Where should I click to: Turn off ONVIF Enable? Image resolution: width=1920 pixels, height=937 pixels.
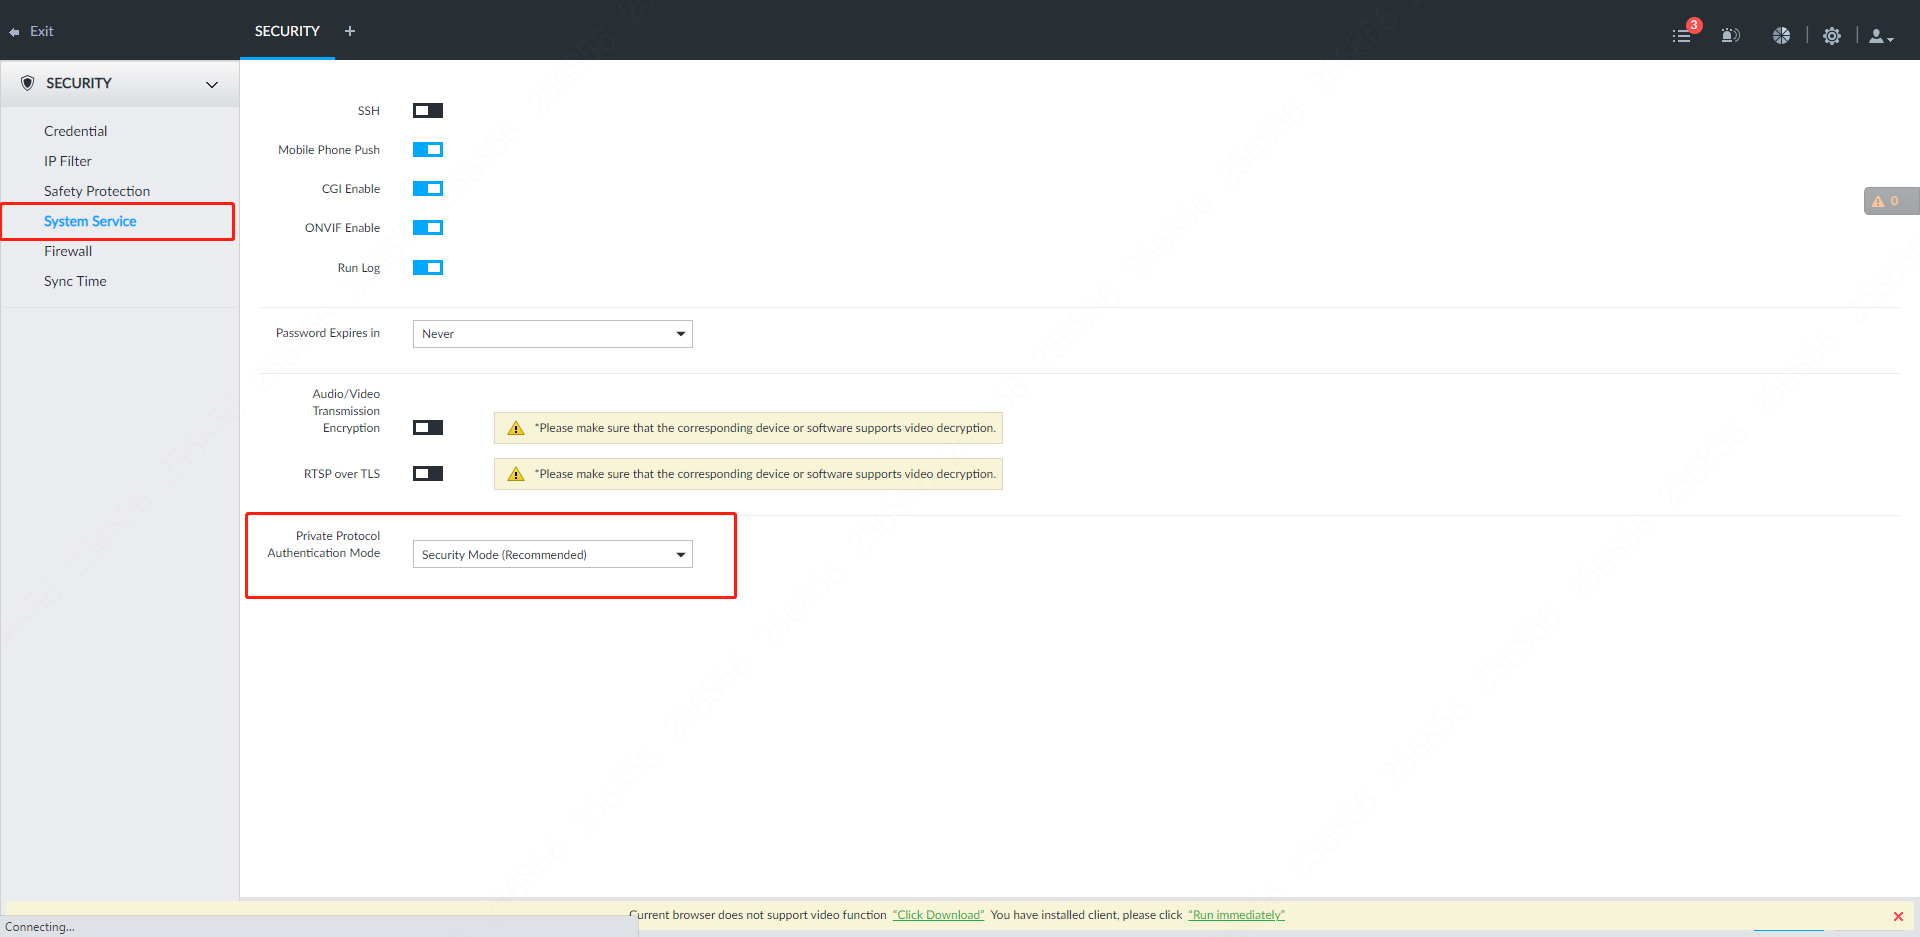pos(427,227)
